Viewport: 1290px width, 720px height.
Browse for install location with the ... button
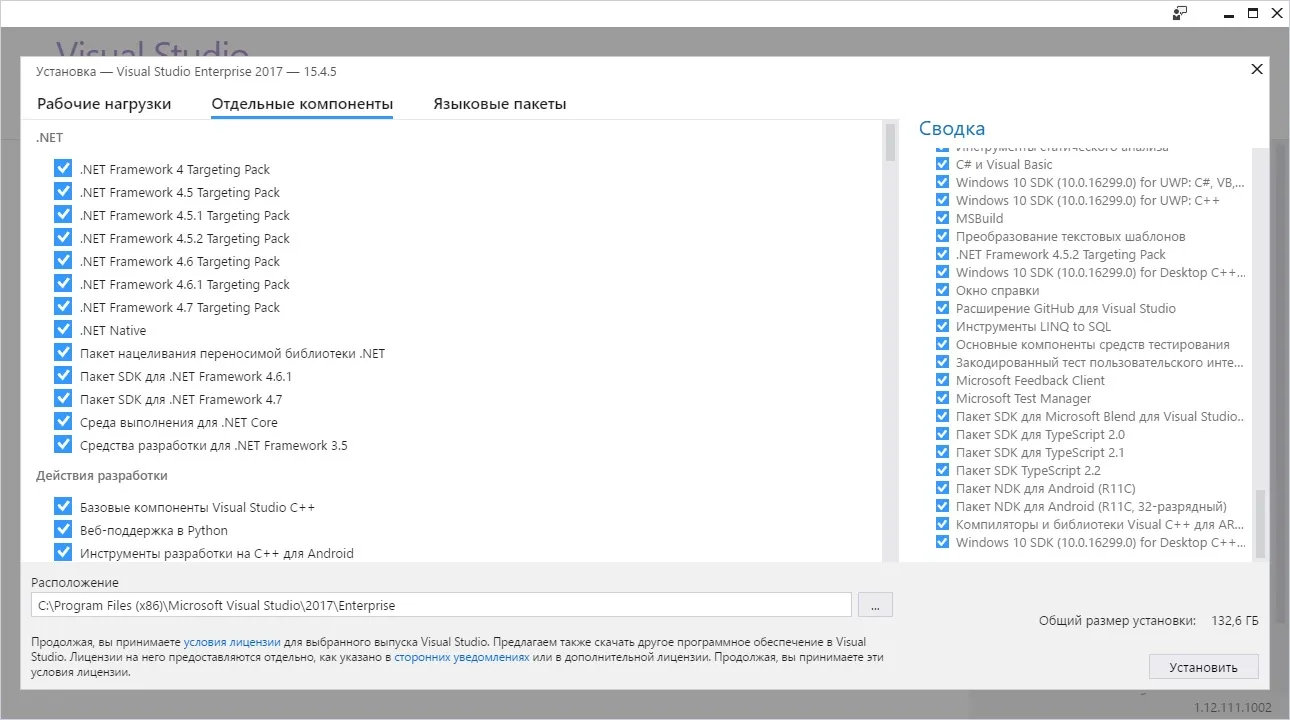875,605
